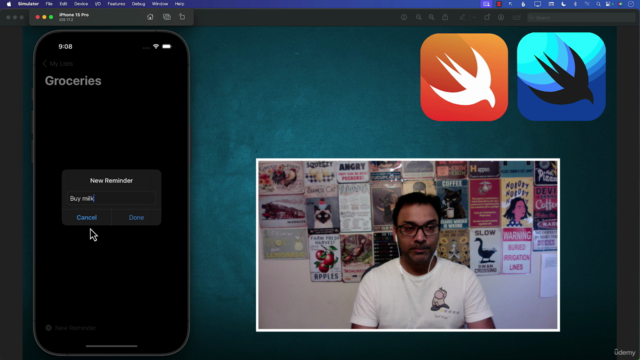Screen dimensions: 640x360
Task: Click the 9:08 time in the phone status bar
Action: (x=65, y=47)
